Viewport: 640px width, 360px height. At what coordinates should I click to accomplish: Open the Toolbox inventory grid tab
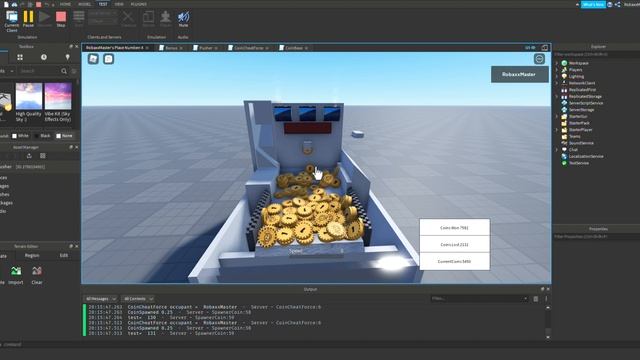point(20,58)
